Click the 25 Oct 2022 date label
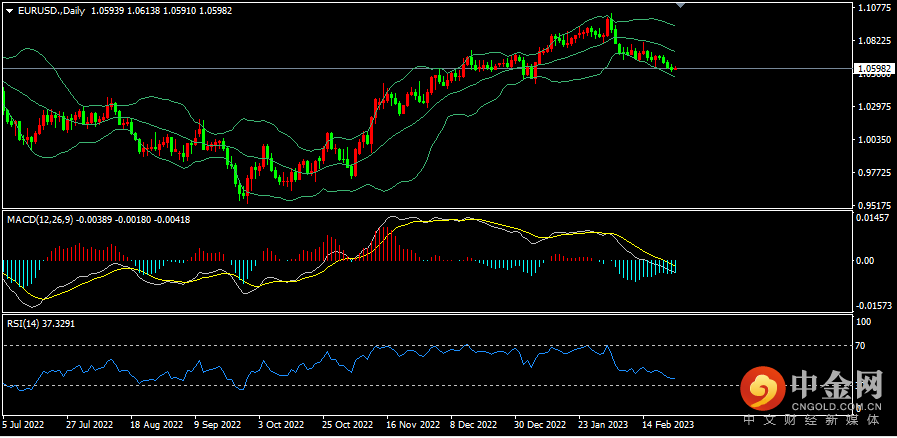897x438 pixels. coord(346,425)
